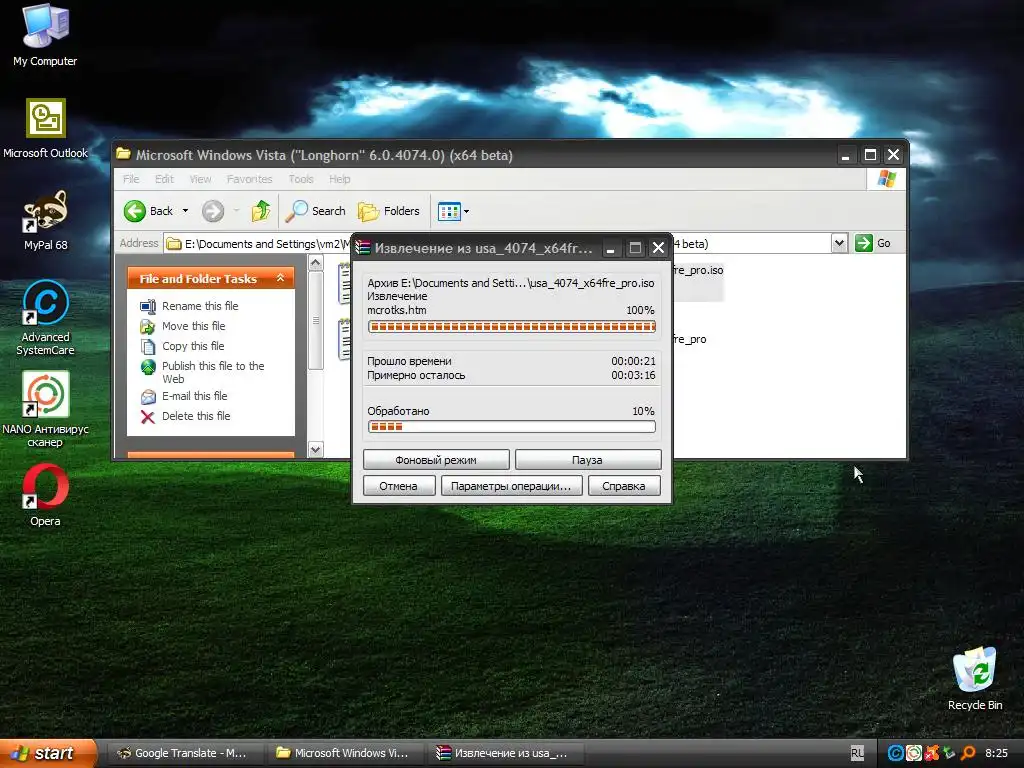Expand the Address bar dropdown
Image resolution: width=1024 pixels, height=768 pixels.
tap(839, 243)
